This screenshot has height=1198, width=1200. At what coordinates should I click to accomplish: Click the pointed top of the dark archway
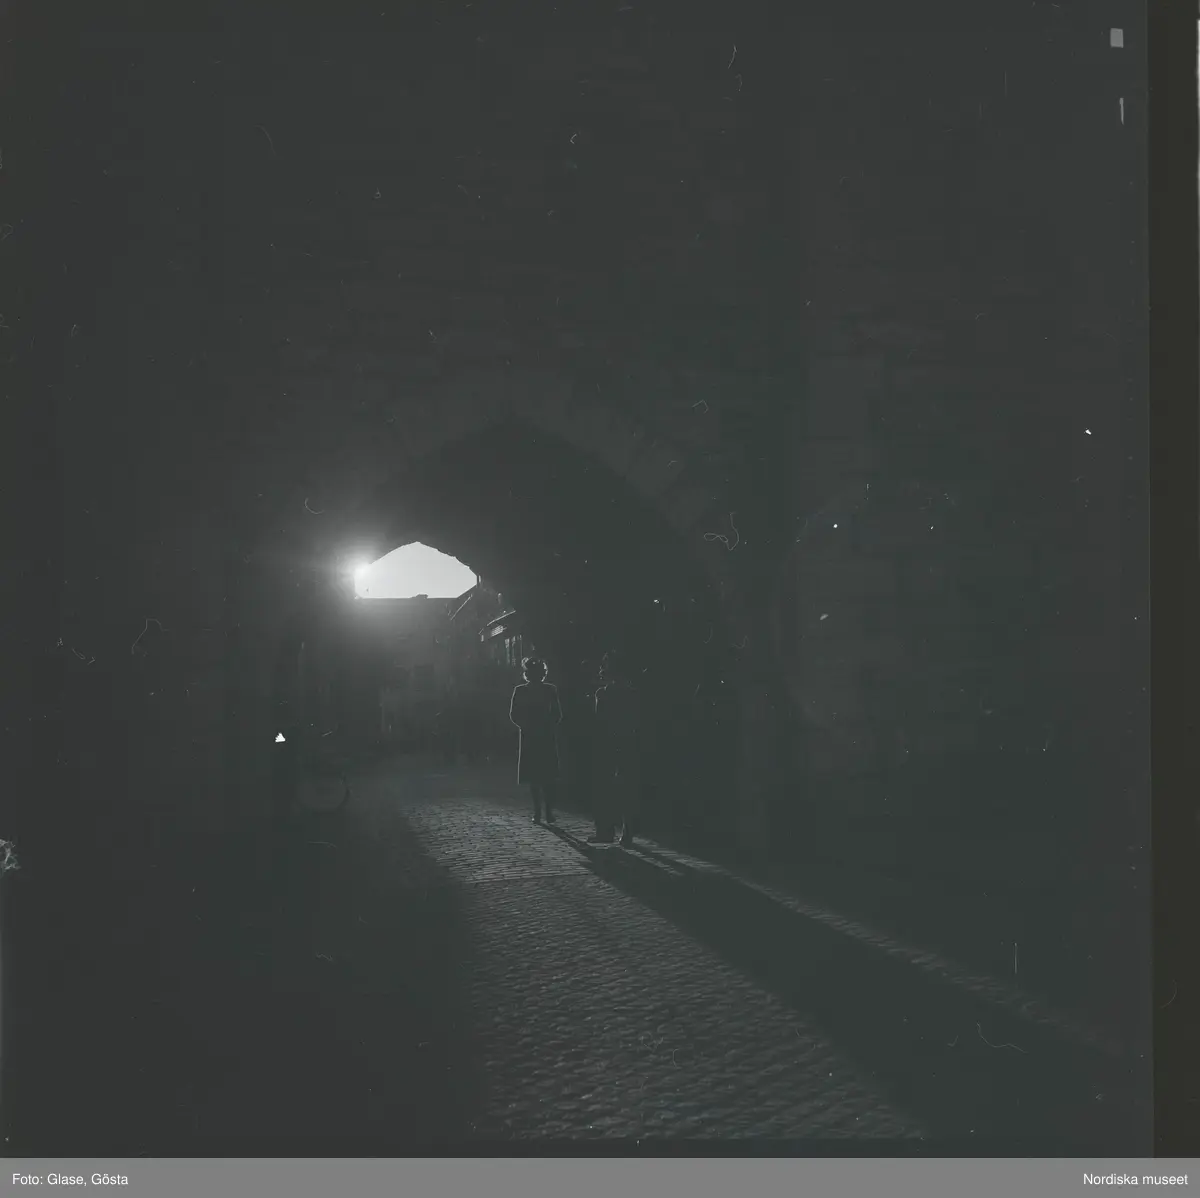(x=512, y=427)
